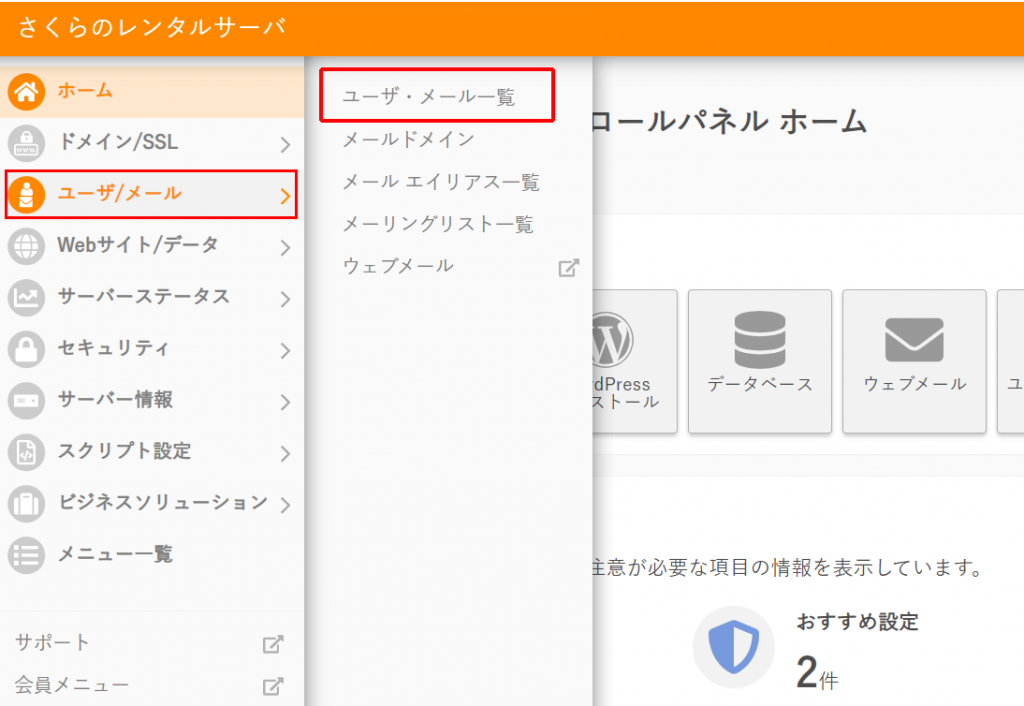Click the セキュリティ padlock icon
1024x706 pixels.
26,349
